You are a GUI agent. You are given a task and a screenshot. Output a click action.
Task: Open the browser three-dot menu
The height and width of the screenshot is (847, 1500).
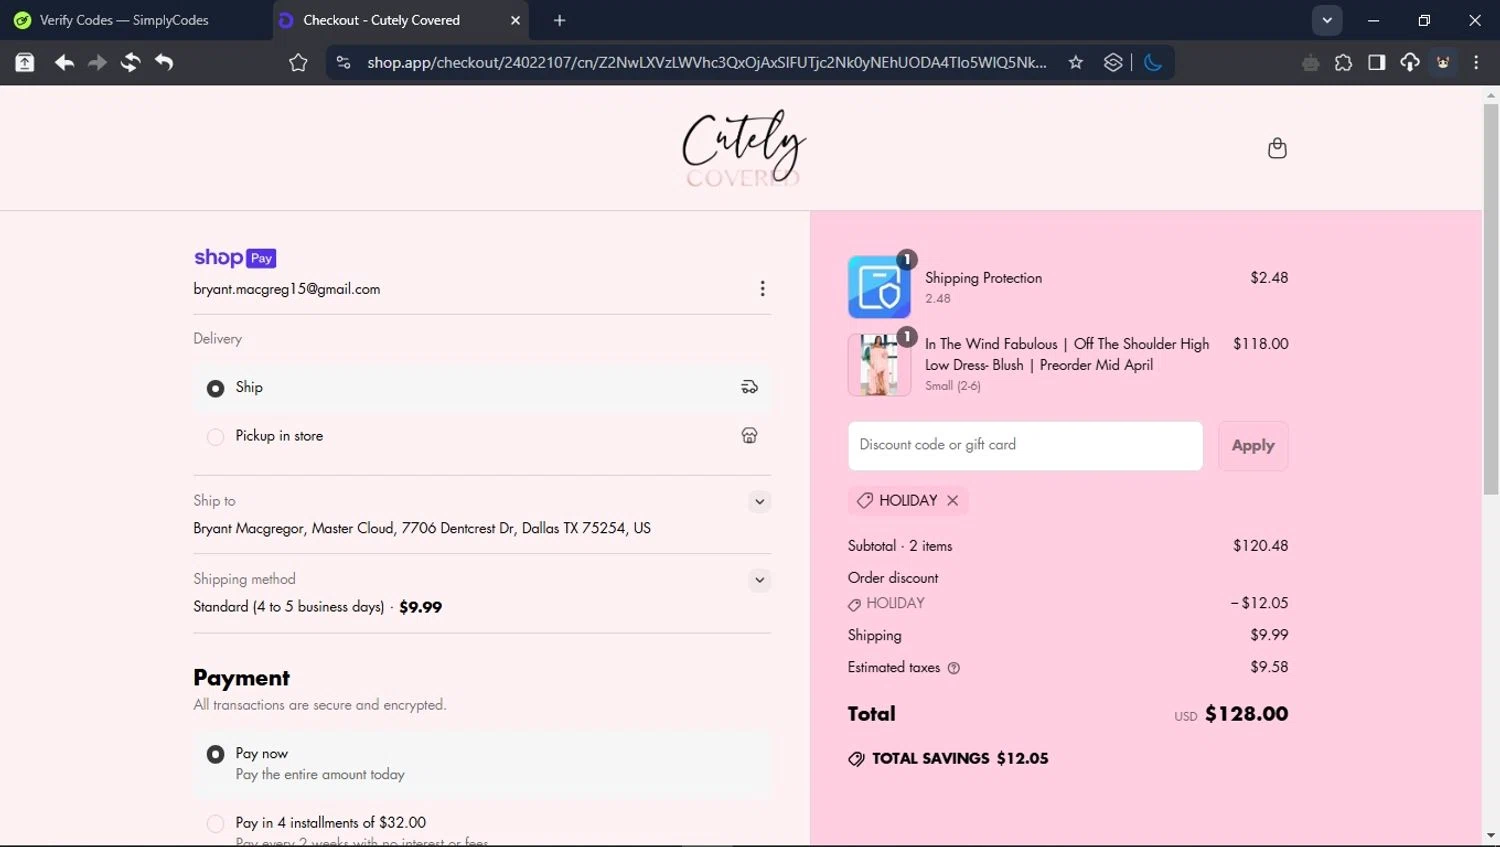(1476, 62)
